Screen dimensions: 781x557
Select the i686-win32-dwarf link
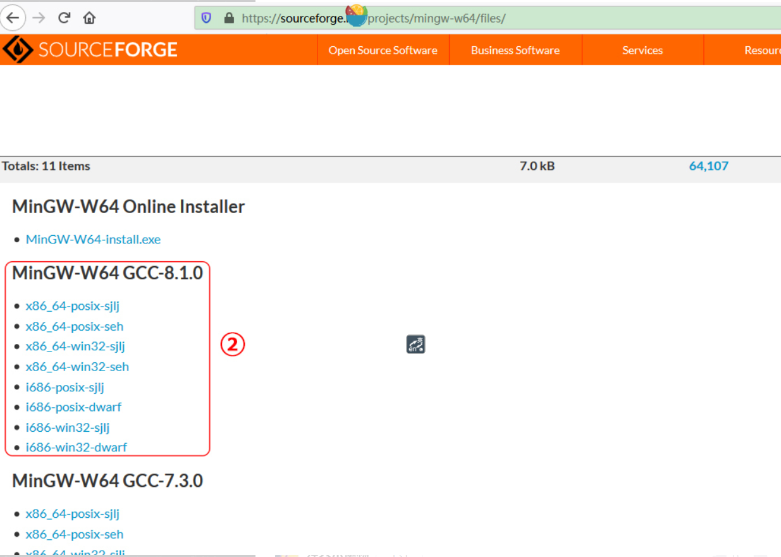[x=76, y=447]
